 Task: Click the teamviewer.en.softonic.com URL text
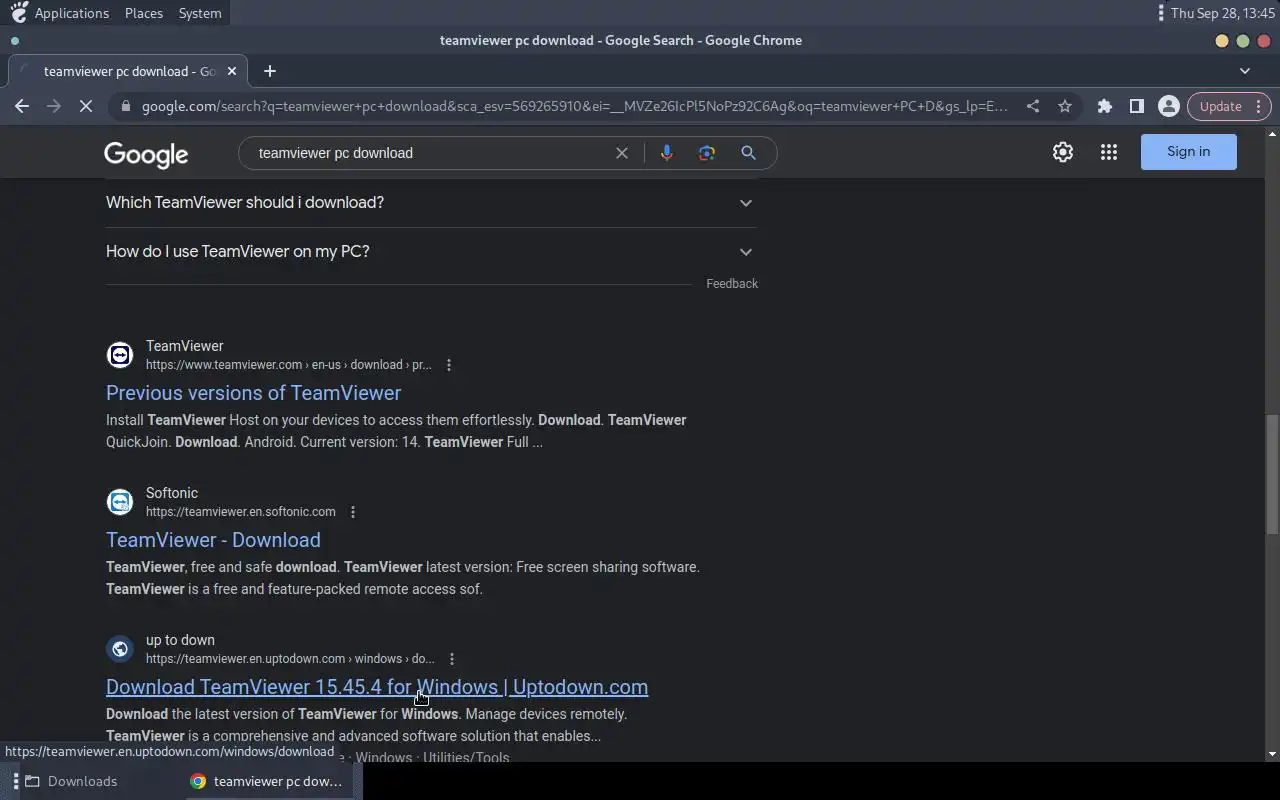pos(241,512)
